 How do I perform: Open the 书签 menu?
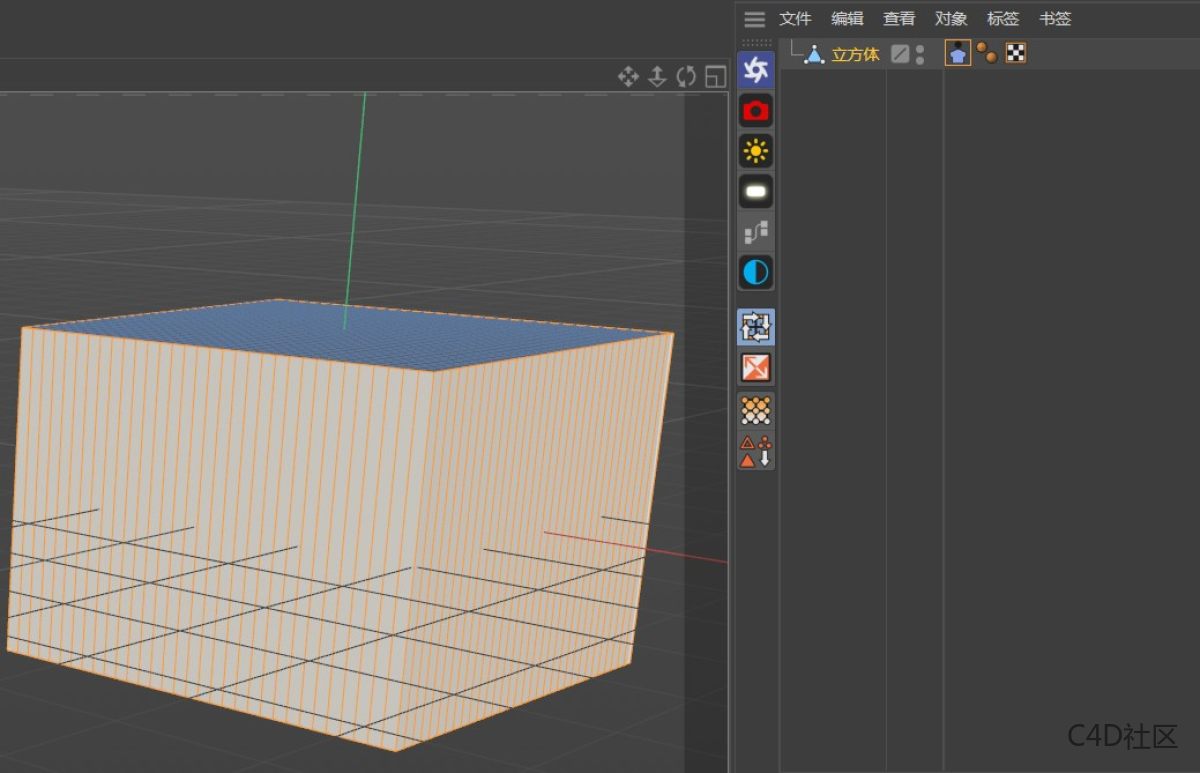(1055, 18)
